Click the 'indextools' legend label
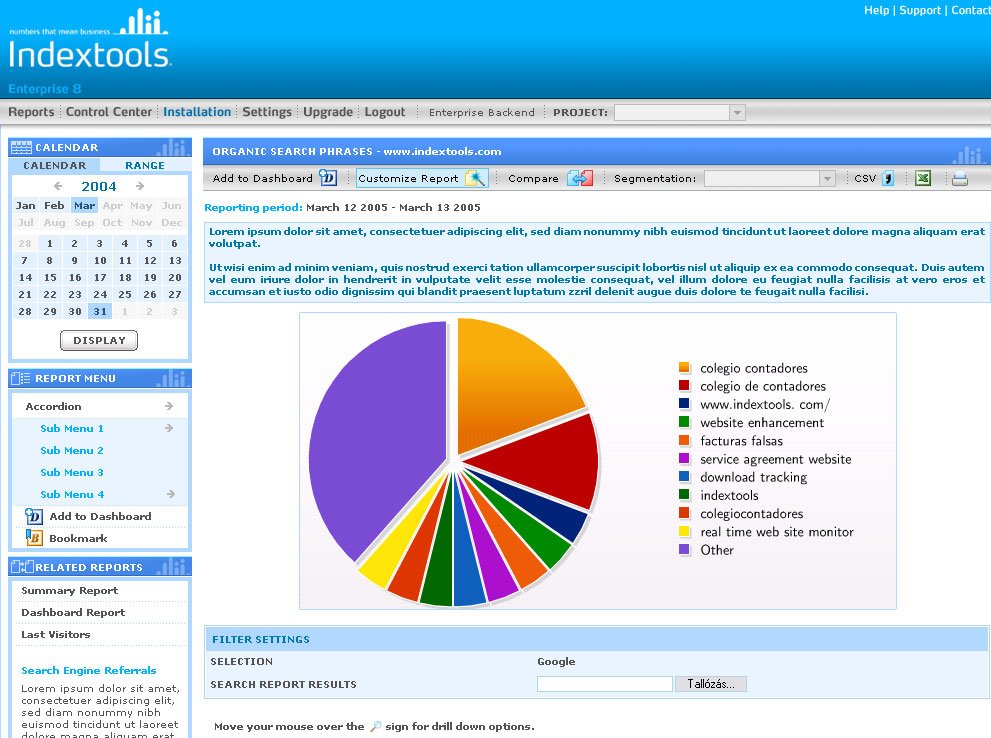 [x=729, y=495]
